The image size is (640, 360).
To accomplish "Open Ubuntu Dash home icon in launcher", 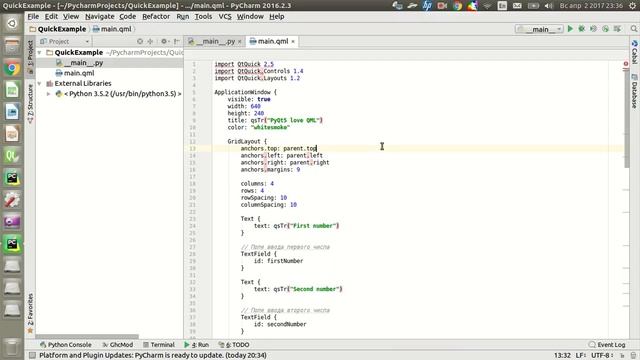I will [x=12, y=24].
